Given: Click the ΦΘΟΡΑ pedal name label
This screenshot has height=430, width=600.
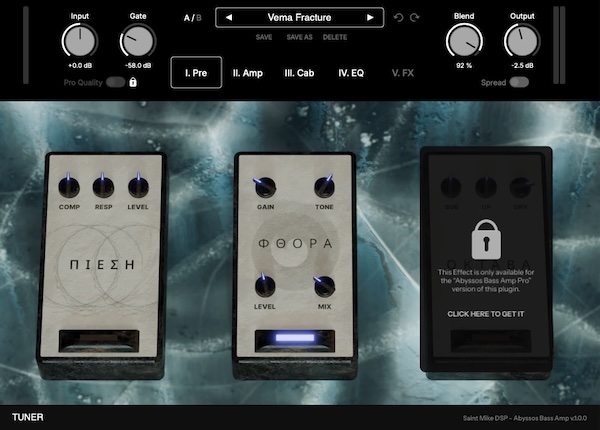Looking at the screenshot, I should pos(295,244).
